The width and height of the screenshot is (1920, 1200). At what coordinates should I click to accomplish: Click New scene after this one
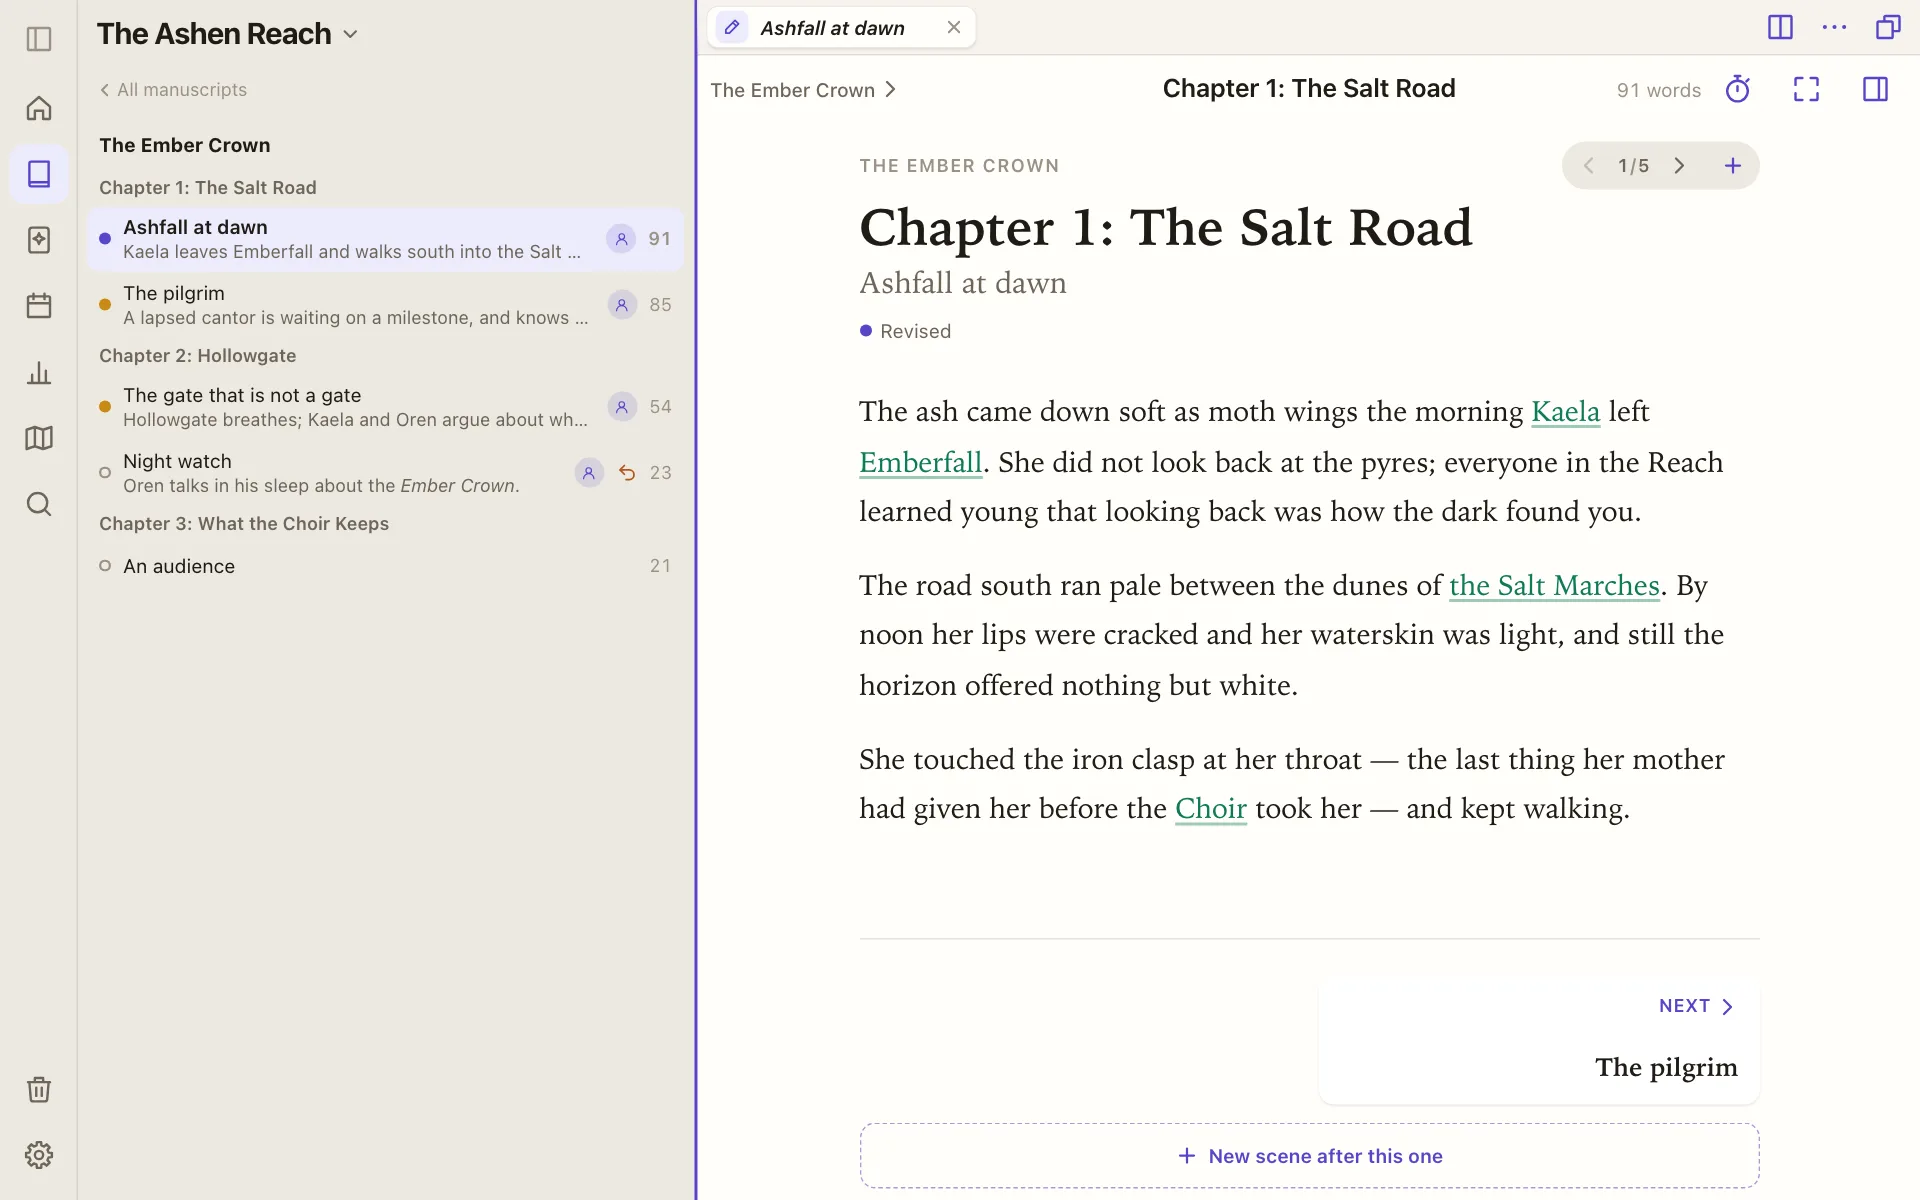tap(1309, 1156)
